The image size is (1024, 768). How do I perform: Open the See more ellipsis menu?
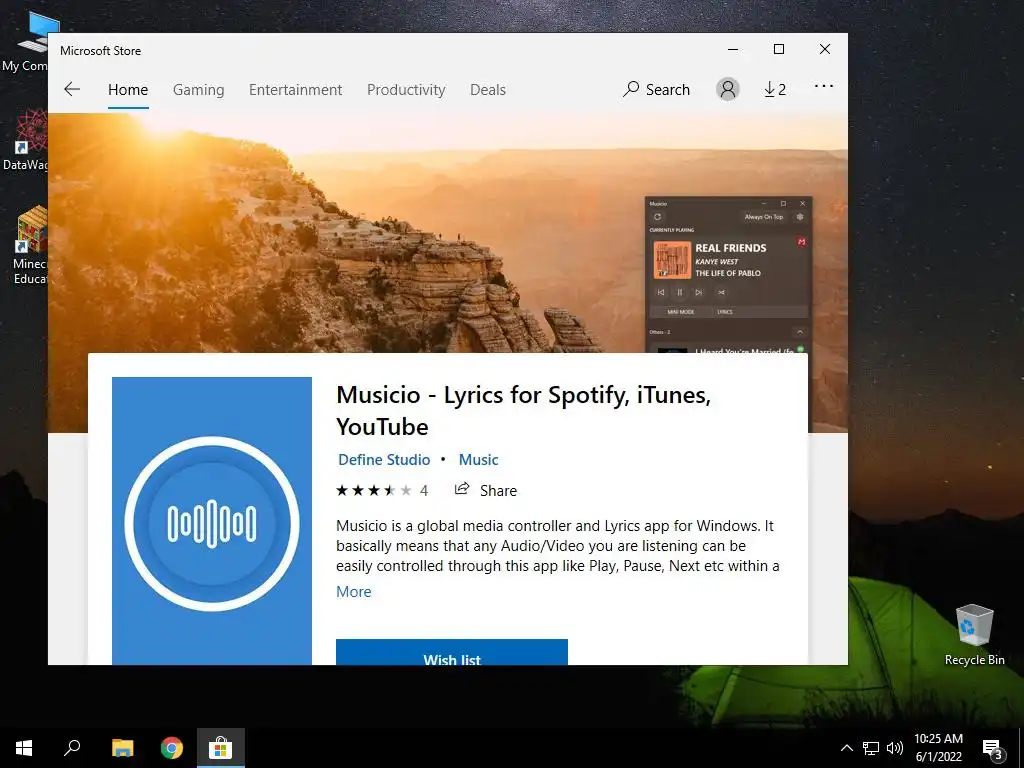tap(824, 86)
